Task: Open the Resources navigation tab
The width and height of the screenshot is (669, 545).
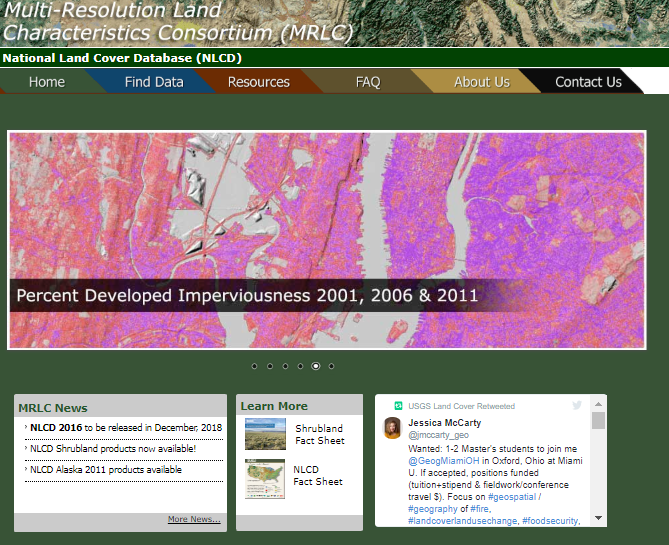Action: coord(259,82)
